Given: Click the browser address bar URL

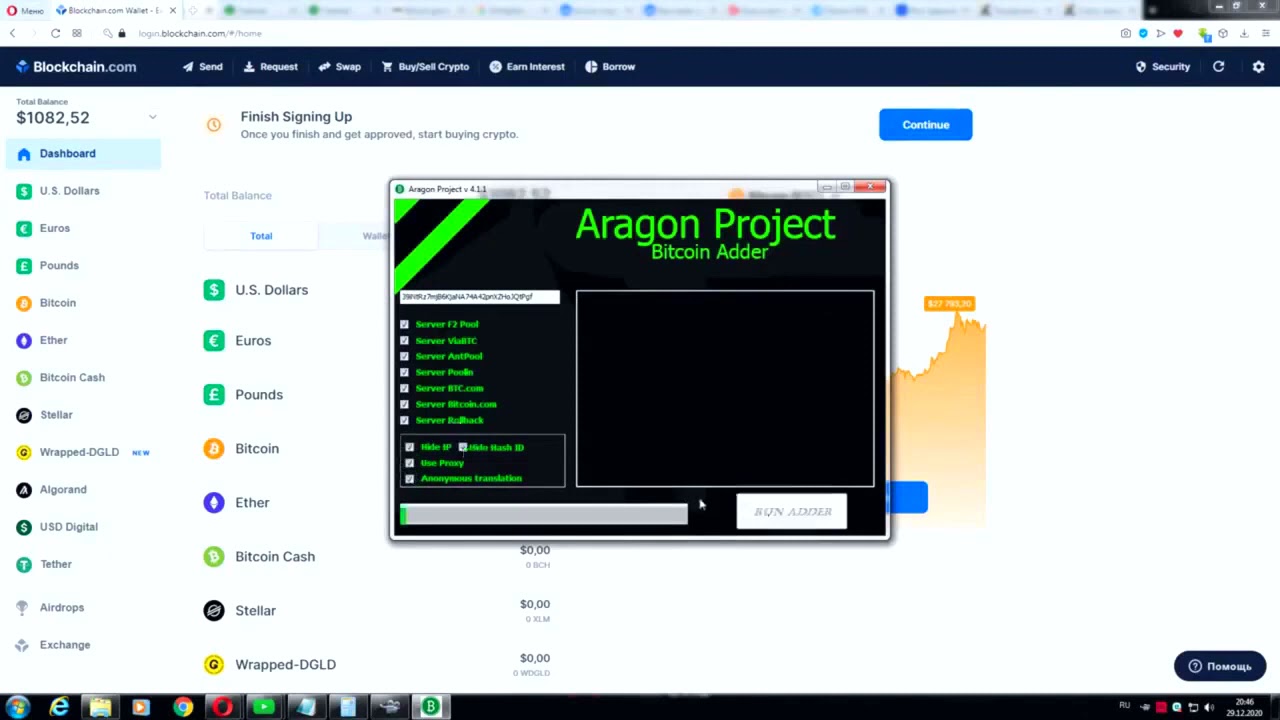Looking at the screenshot, I should pyautogui.click(x=200, y=33).
